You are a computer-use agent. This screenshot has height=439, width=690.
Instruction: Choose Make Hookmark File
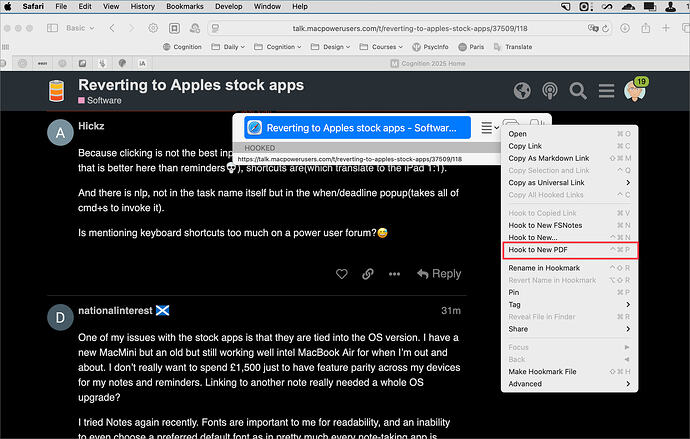click(569, 372)
